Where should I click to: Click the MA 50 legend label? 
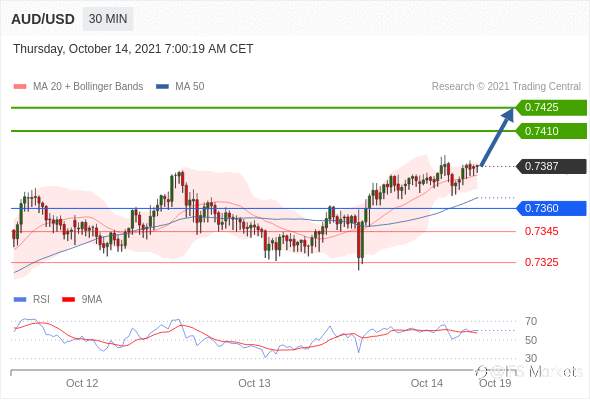coord(190,86)
